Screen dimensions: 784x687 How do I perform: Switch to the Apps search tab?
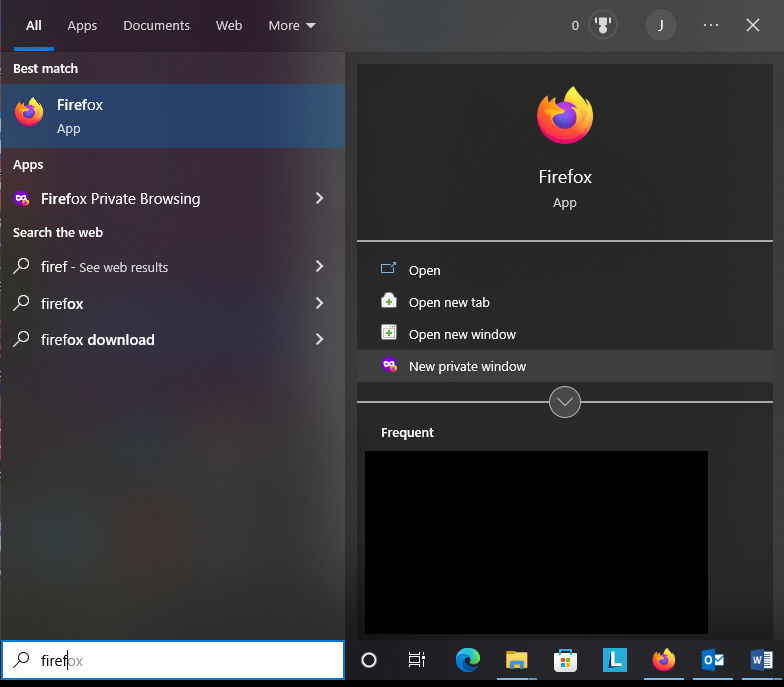(82, 26)
